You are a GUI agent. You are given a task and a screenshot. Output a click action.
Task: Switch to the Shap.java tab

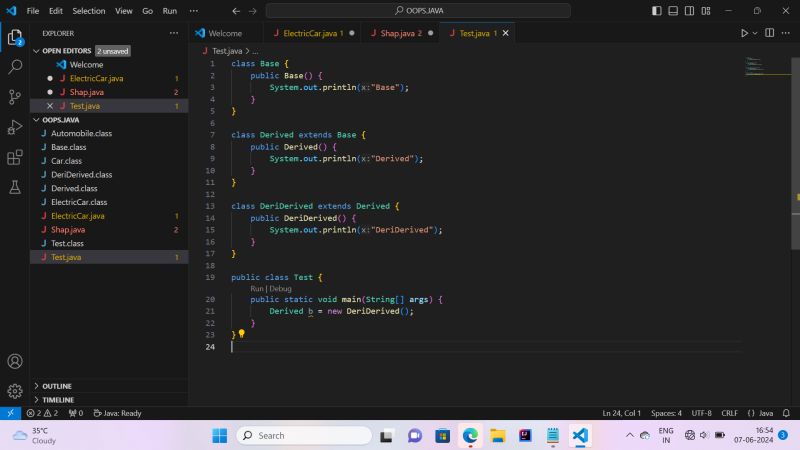pos(401,33)
